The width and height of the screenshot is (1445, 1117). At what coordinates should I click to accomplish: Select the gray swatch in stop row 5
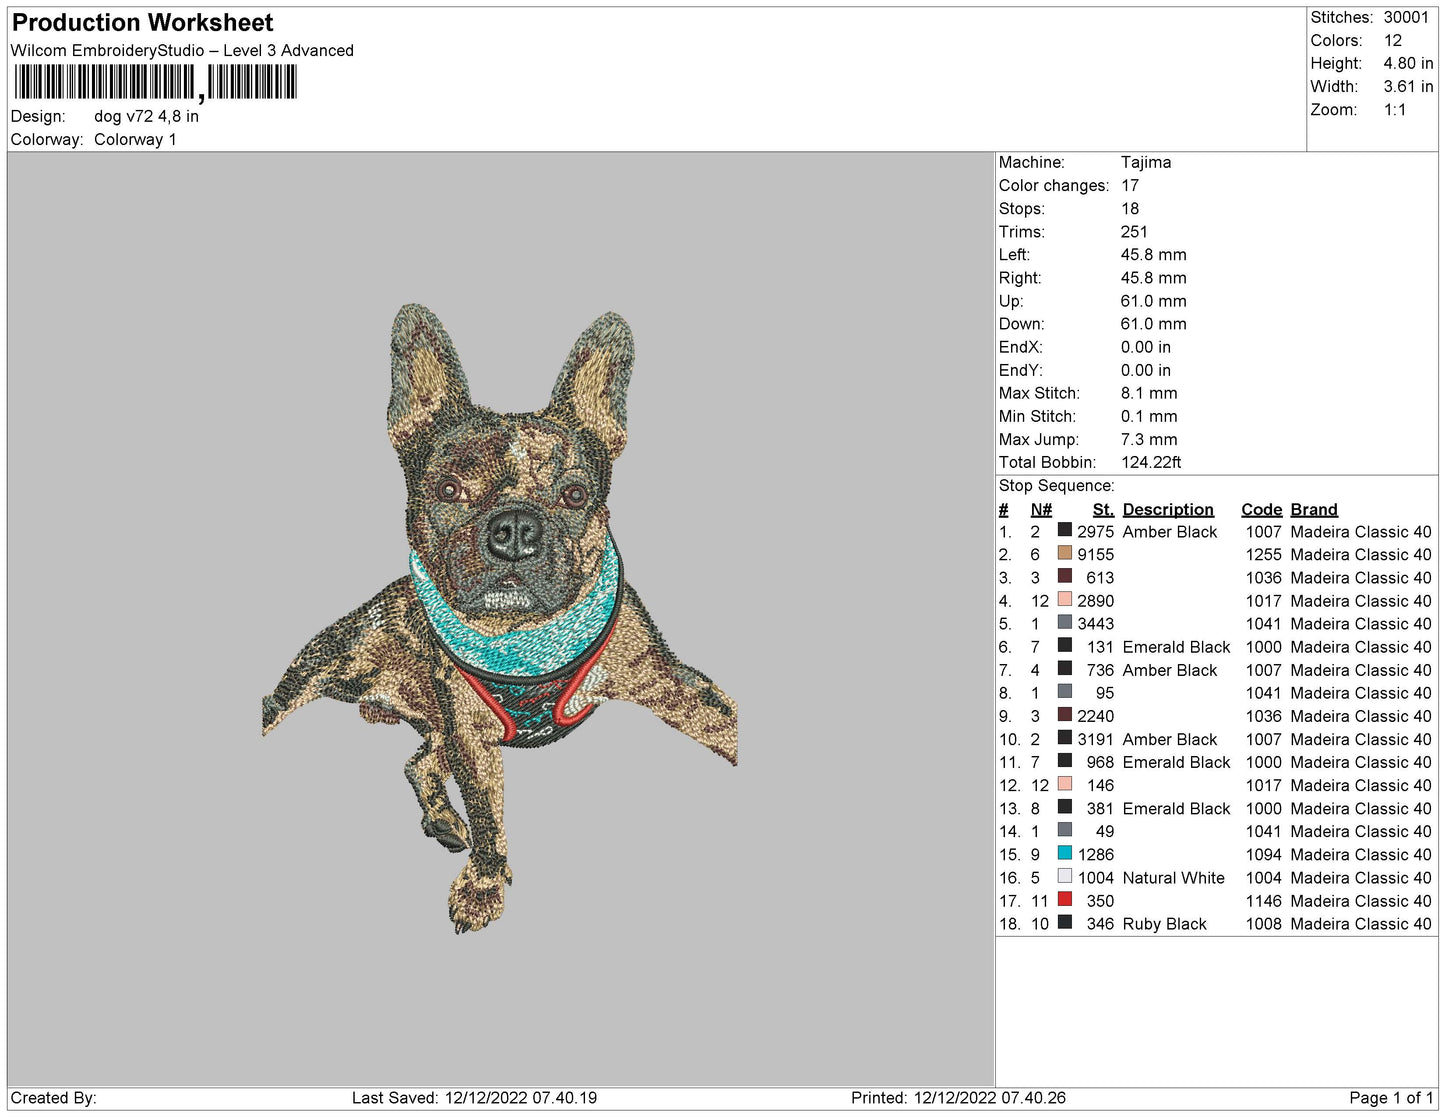(1065, 623)
